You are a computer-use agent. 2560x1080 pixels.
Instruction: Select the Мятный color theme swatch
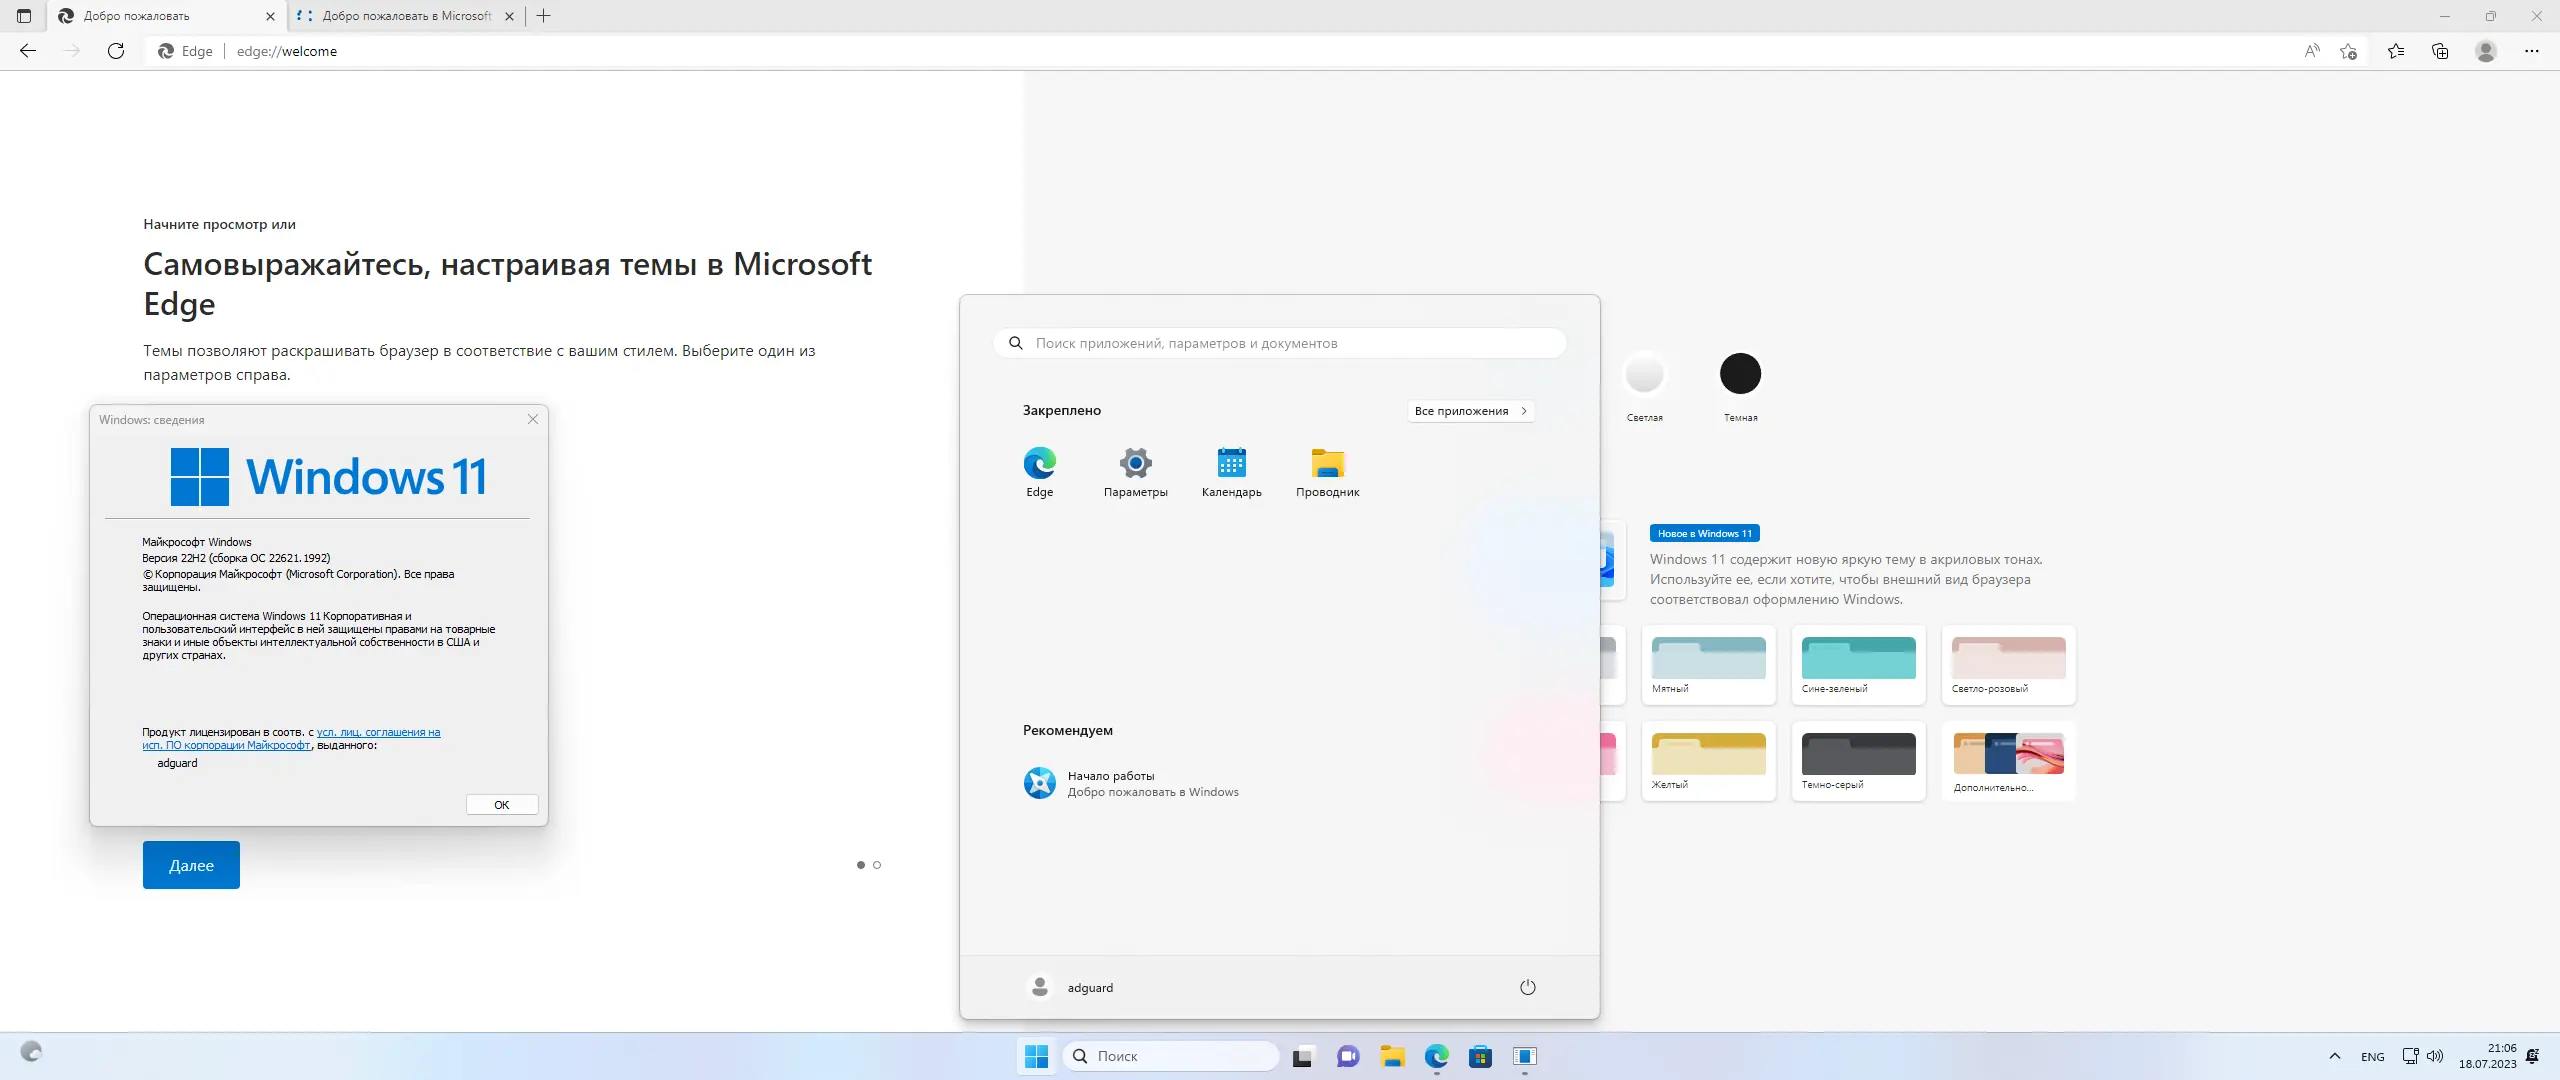point(1707,662)
